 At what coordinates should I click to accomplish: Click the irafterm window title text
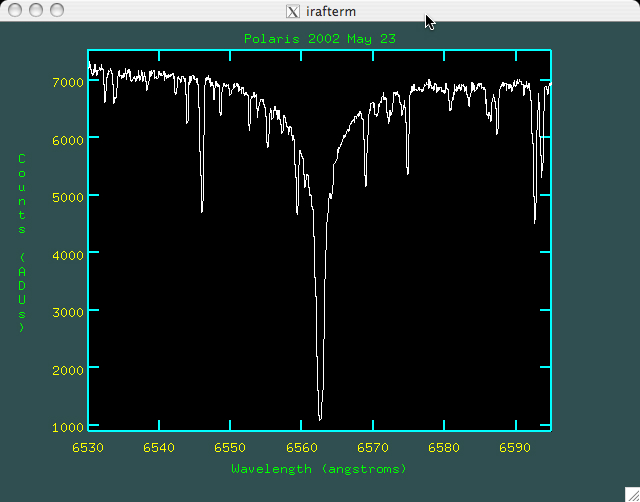(x=331, y=11)
